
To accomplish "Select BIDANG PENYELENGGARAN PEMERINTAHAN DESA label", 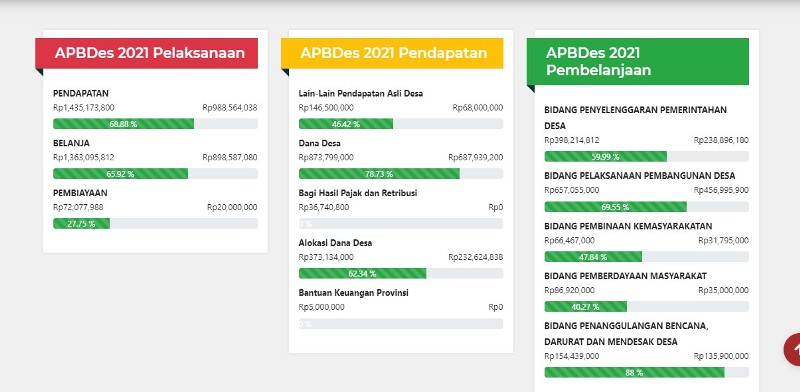I will point(636,118).
